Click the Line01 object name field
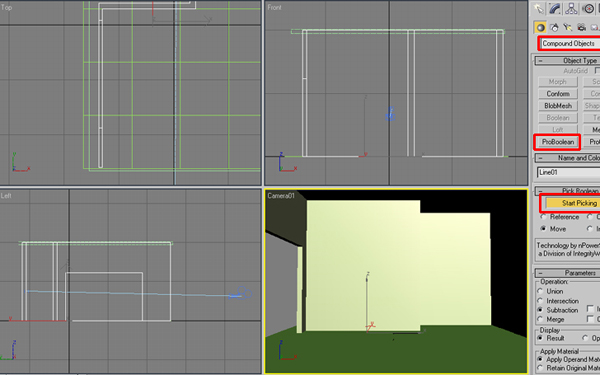The height and width of the screenshot is (375, 600). point(569,172)
